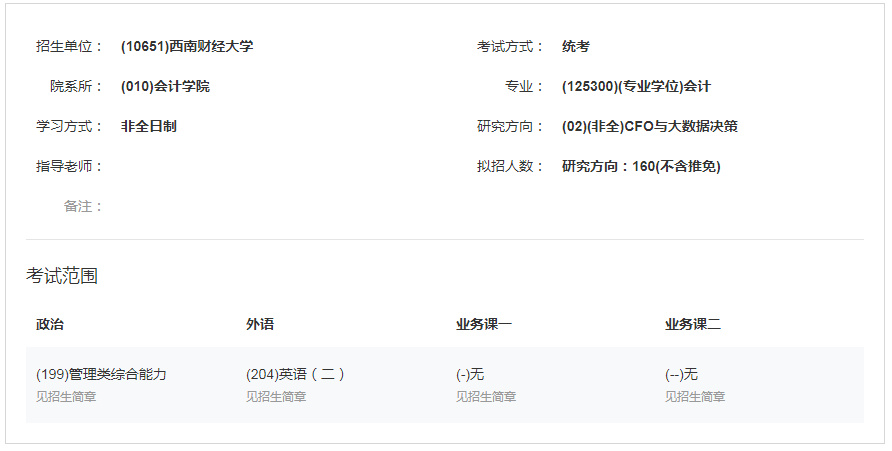The image size is (892, 451).
Task: Click the 备注 label
Action: pyautogui.click(x=83, y=206)
